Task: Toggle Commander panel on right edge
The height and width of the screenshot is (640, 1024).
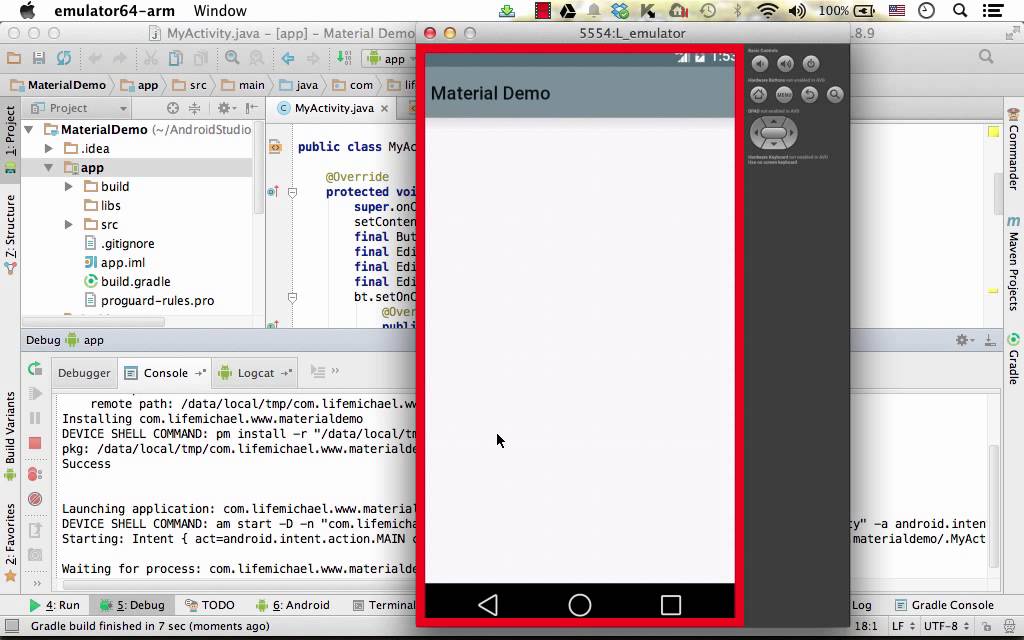Action: click(x=1013, y=150)
